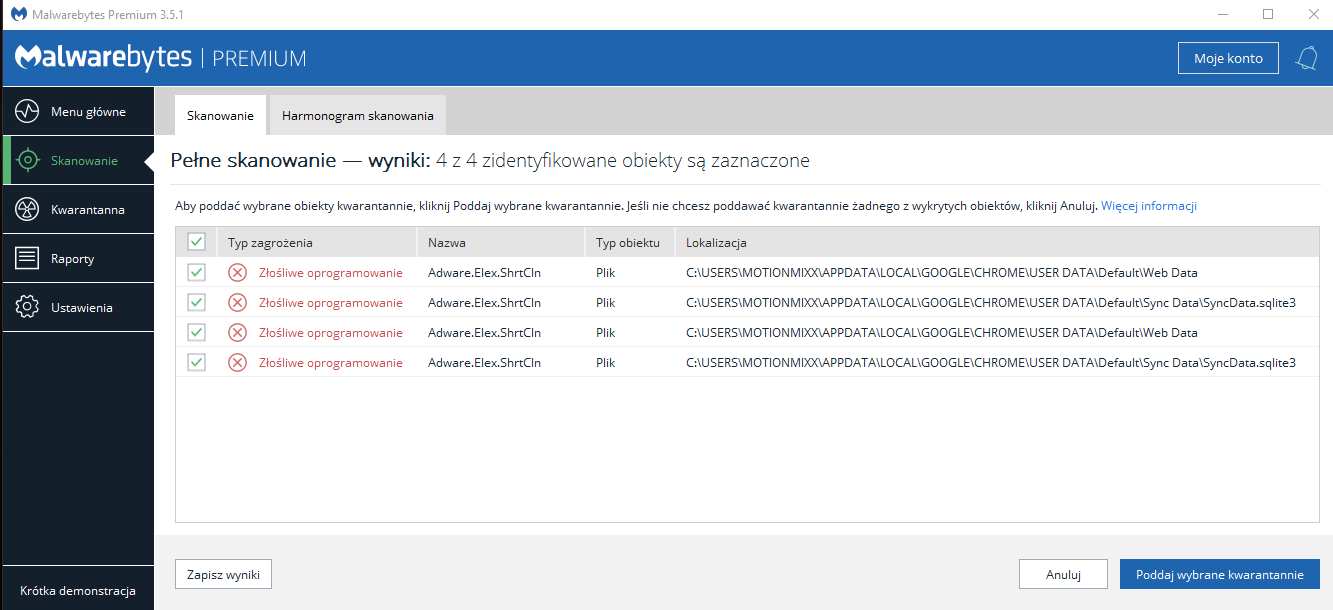
Task: Uncheck the first SyncData.sqlite3 threat row
Action: click(196, 302)
